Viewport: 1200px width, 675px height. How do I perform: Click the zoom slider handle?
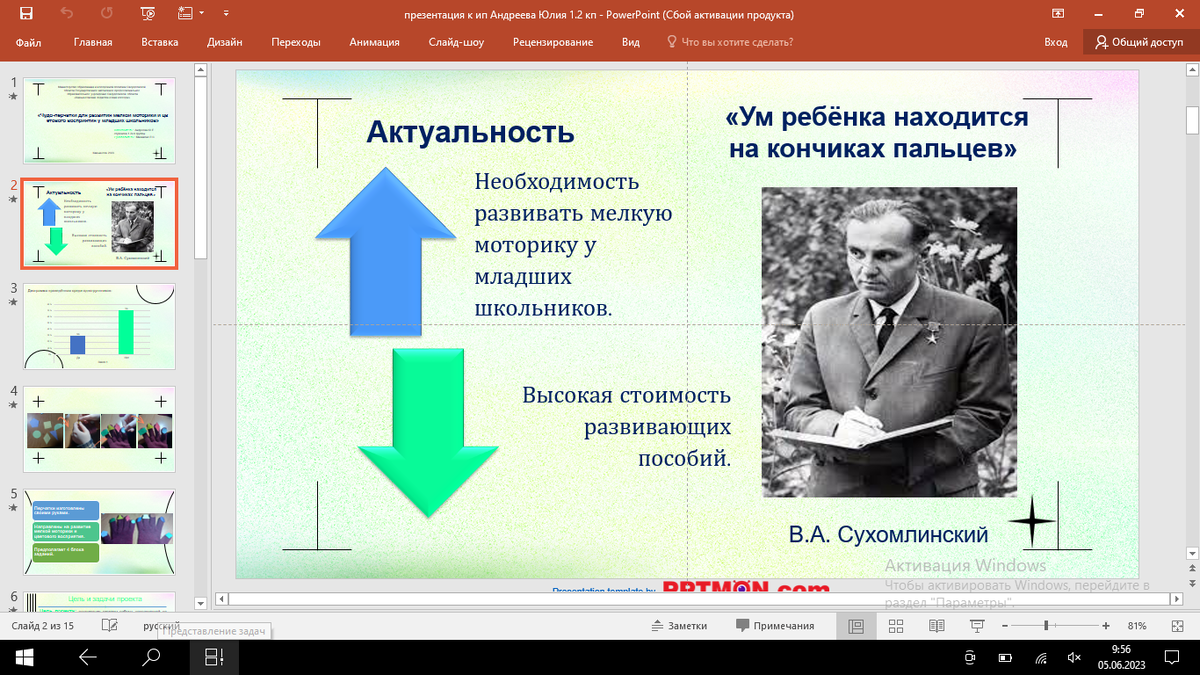(x=1046, y=626)
